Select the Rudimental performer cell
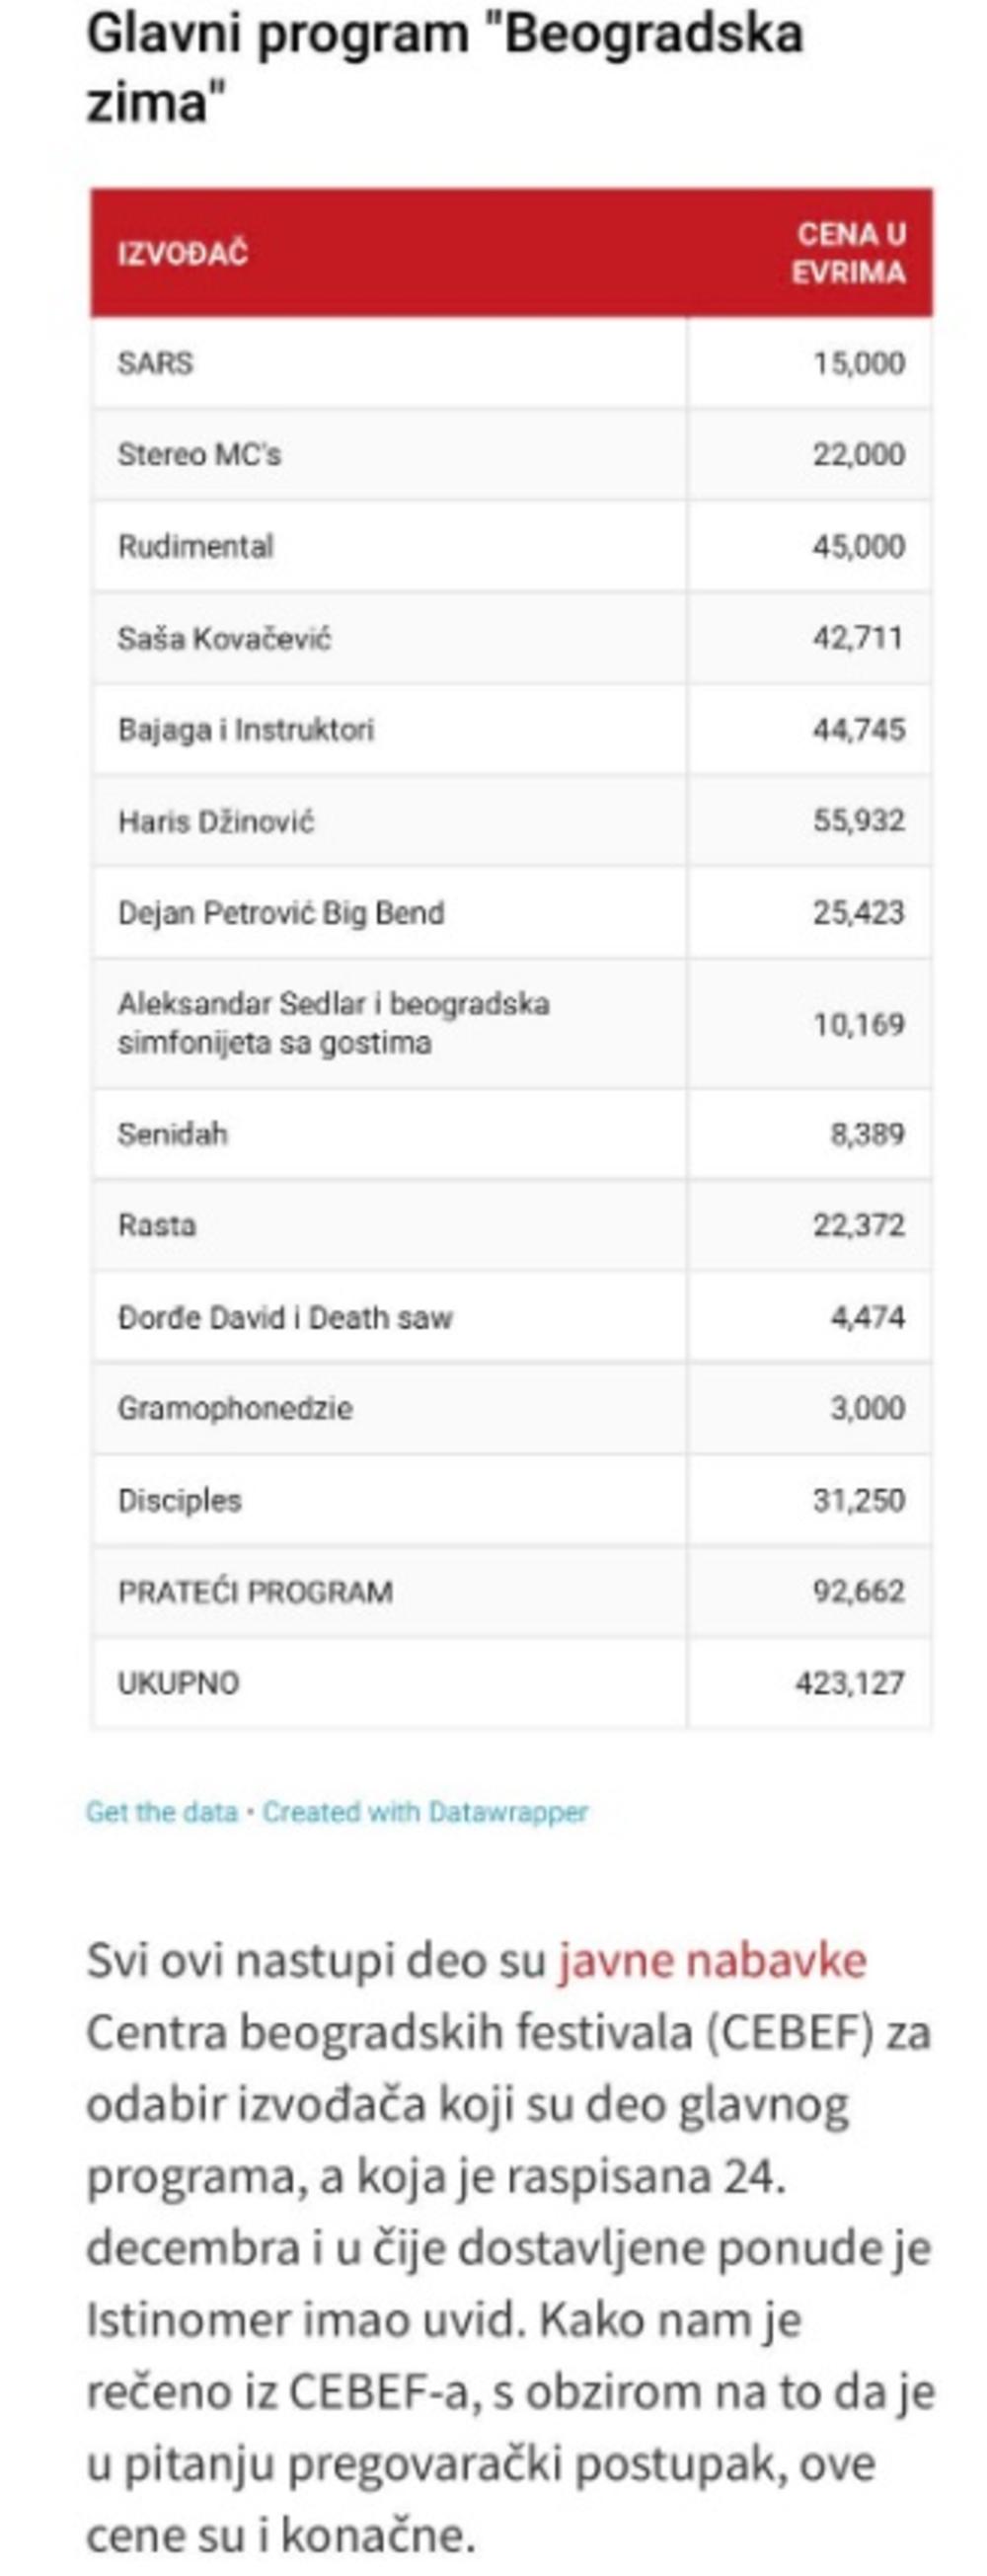Viewport: 987px width, 2576px height. click(195, 547)
